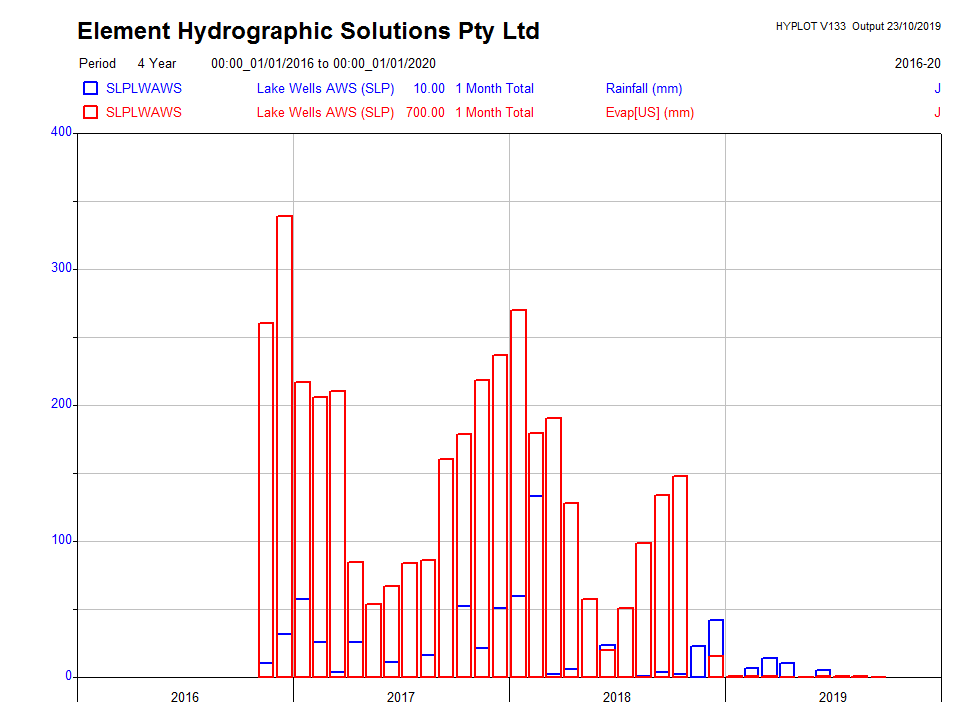Click the 200 y-axis value label
This screenshot has height=726, width=968.
point(62,404)
